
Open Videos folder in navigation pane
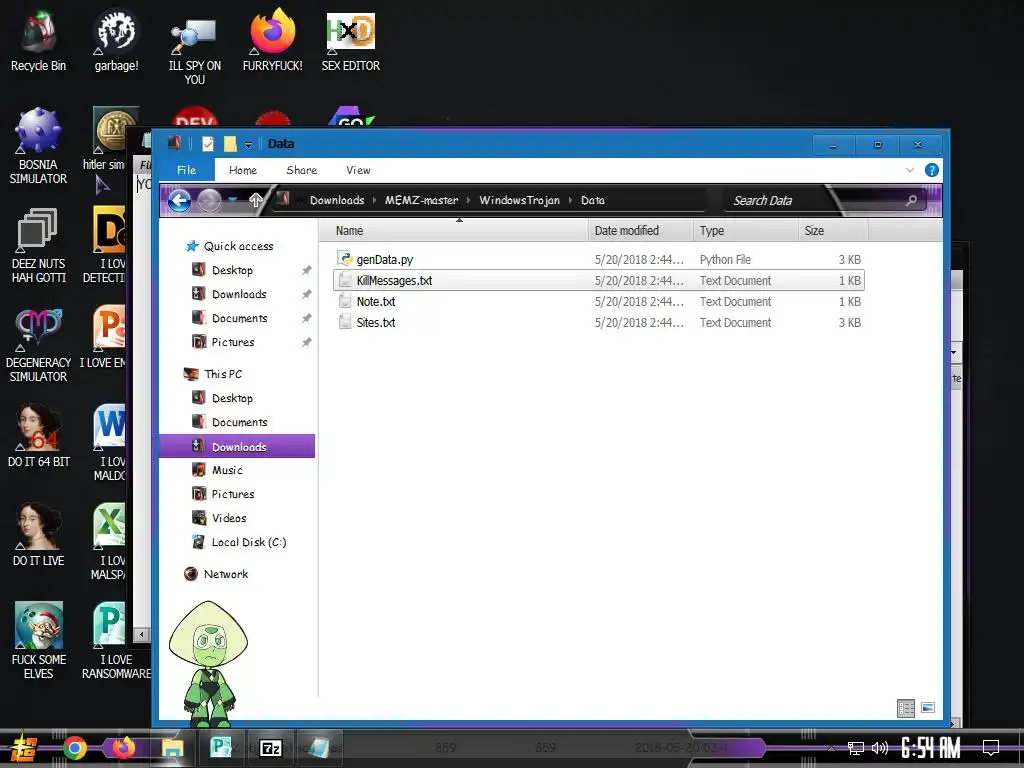point(229,518)
